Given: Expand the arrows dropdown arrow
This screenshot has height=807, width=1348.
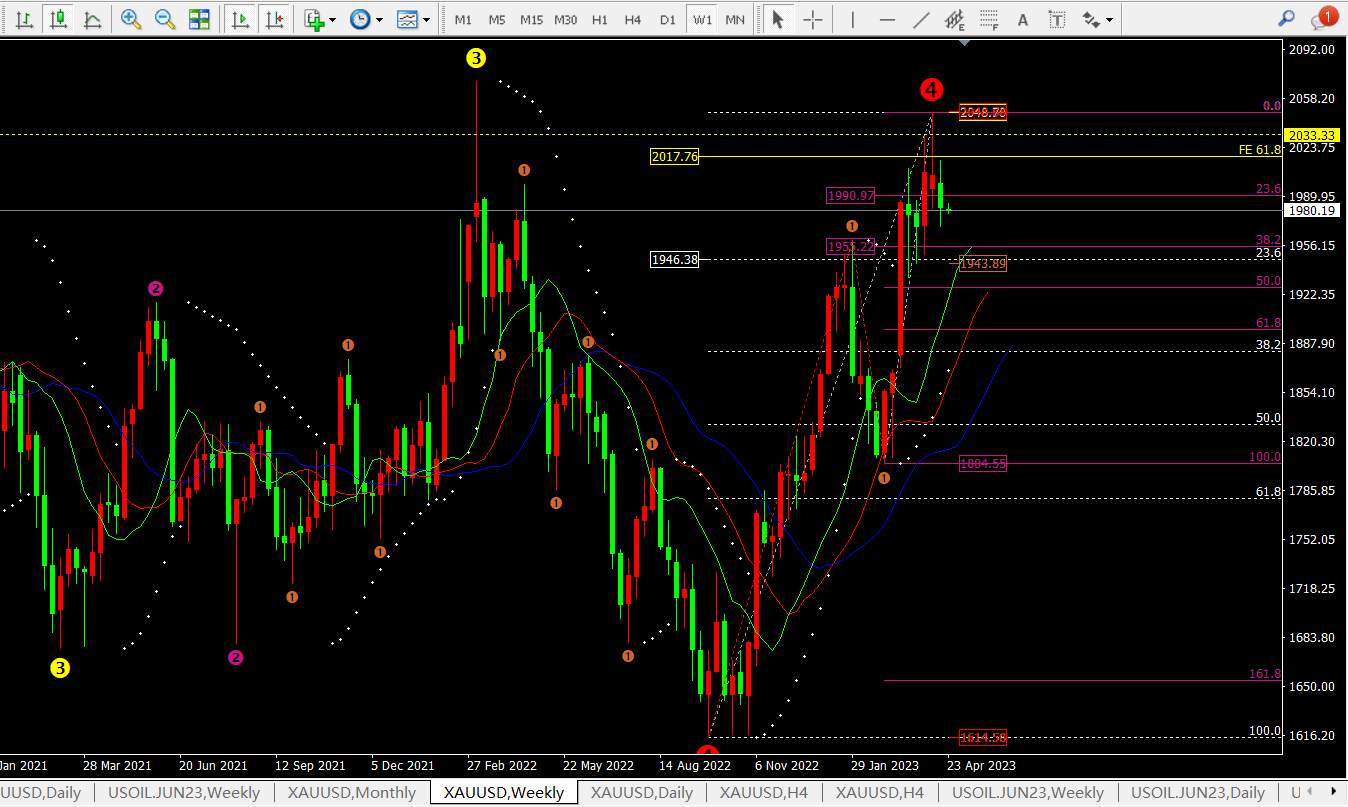Looking at the screenshot, I should pyautogui.click(x=1109, y=19).
